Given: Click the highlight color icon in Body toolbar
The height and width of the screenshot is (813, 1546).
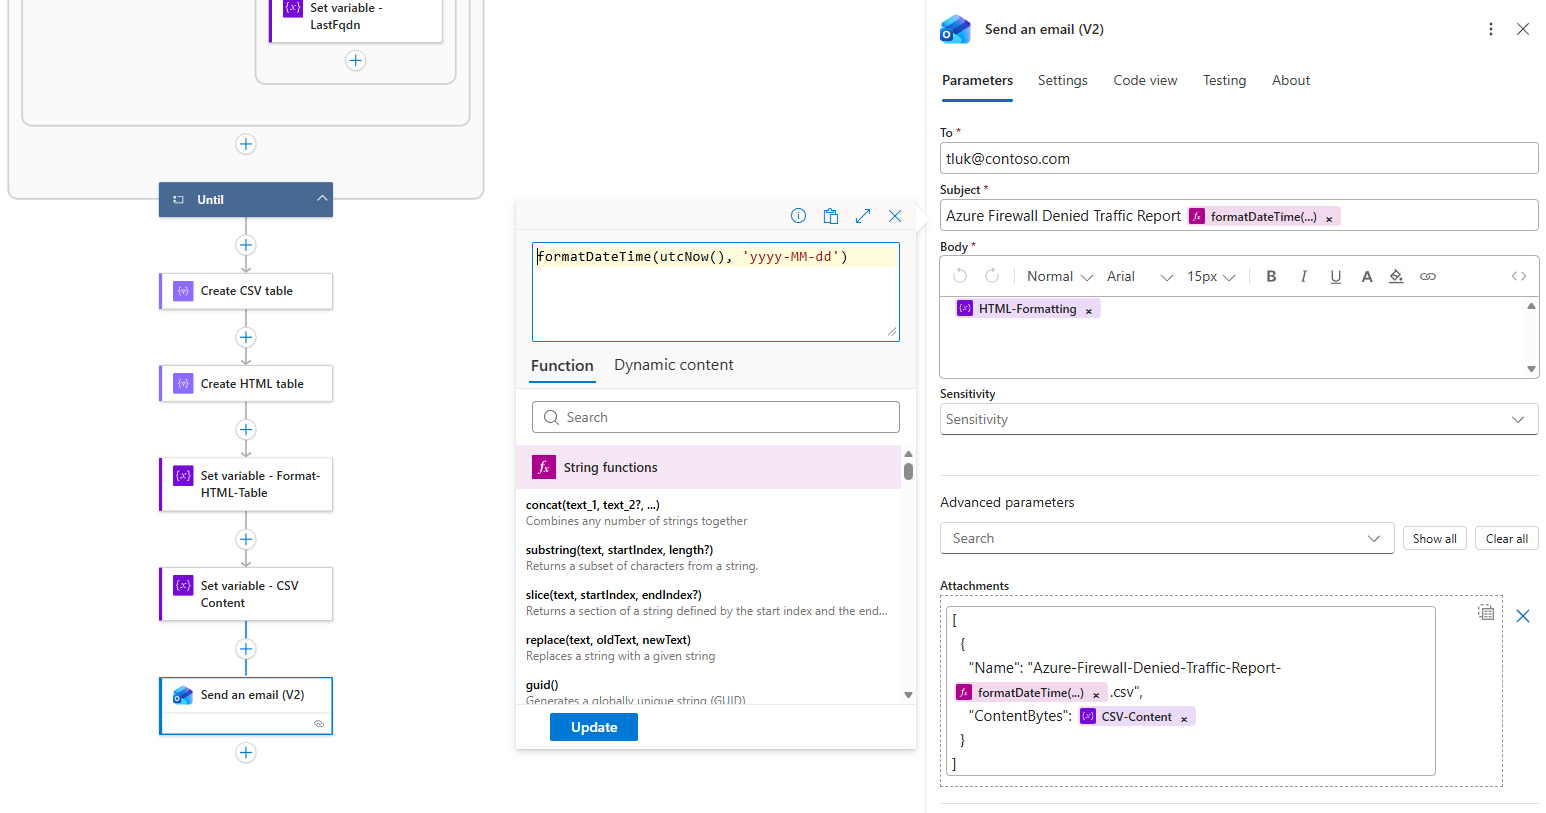Looking at the screenshot, I should coord(1396,277).
